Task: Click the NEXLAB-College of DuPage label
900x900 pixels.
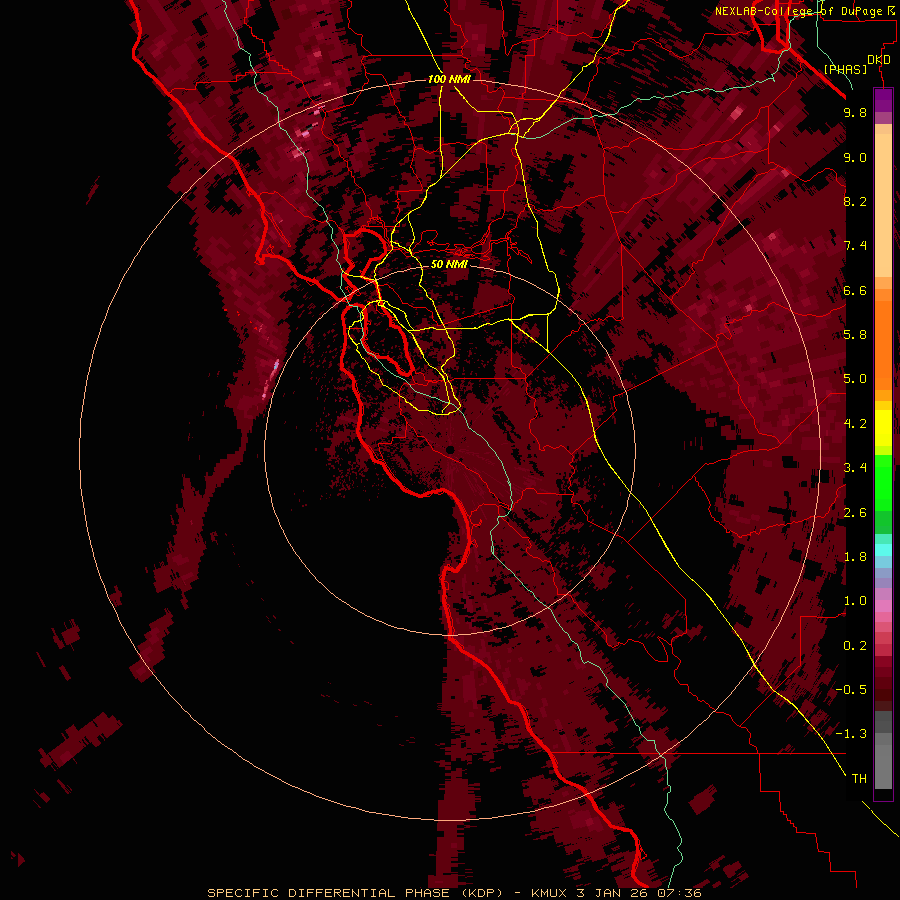Action: coord(799,11)
